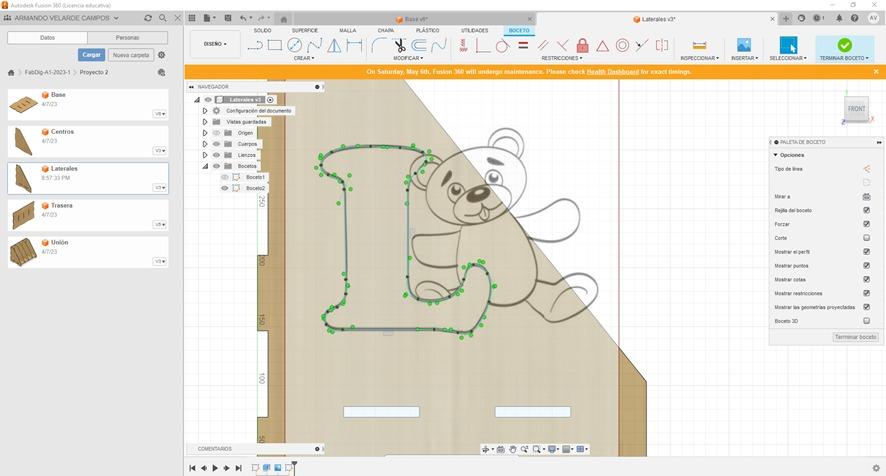Open the MODIFICAR dropdown menu
The width and height of the screenshot is (886, 476).
tap(408, 58)
